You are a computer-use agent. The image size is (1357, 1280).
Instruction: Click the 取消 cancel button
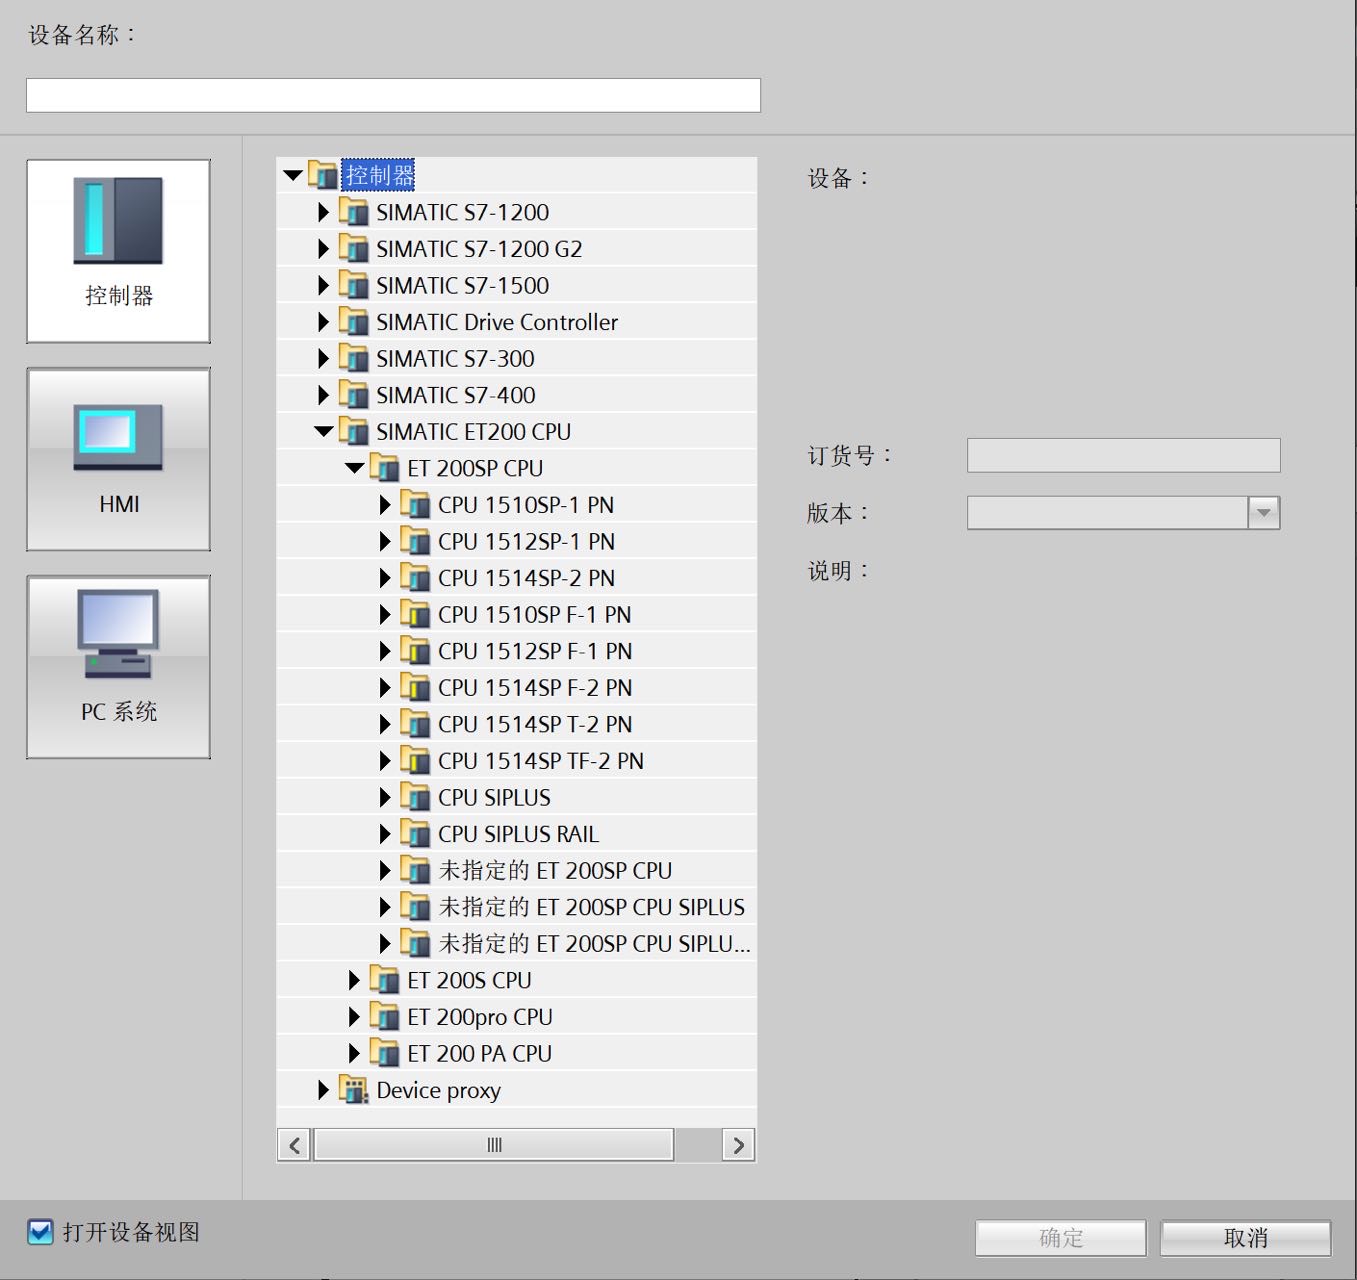pyautogui.click(x=1246, y=1238)
